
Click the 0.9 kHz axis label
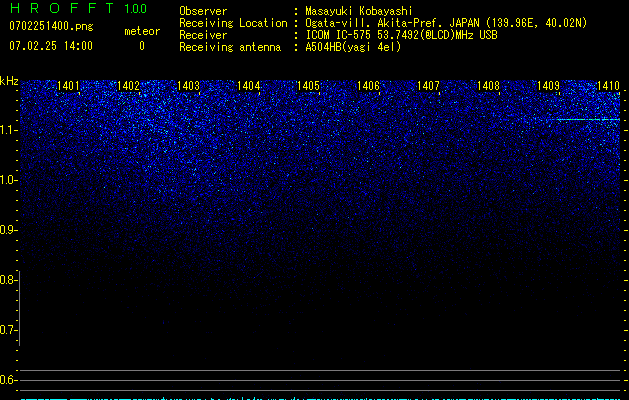click(7, 230)
